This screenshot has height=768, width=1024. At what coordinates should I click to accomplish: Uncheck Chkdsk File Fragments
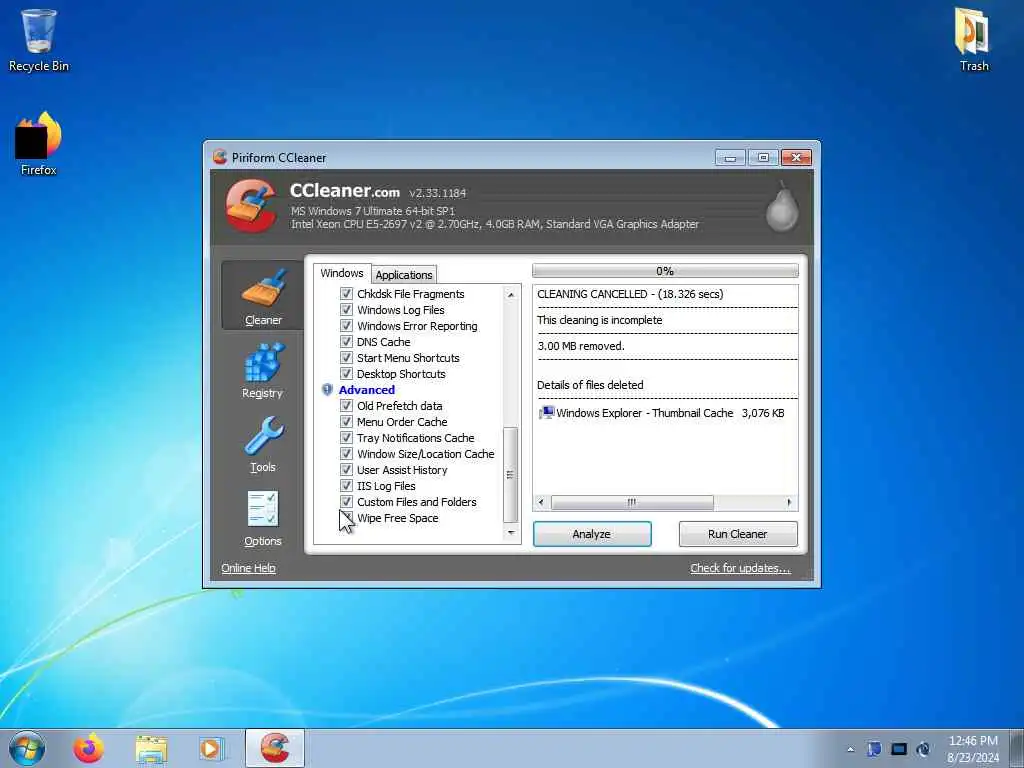[x=346, y=294]
